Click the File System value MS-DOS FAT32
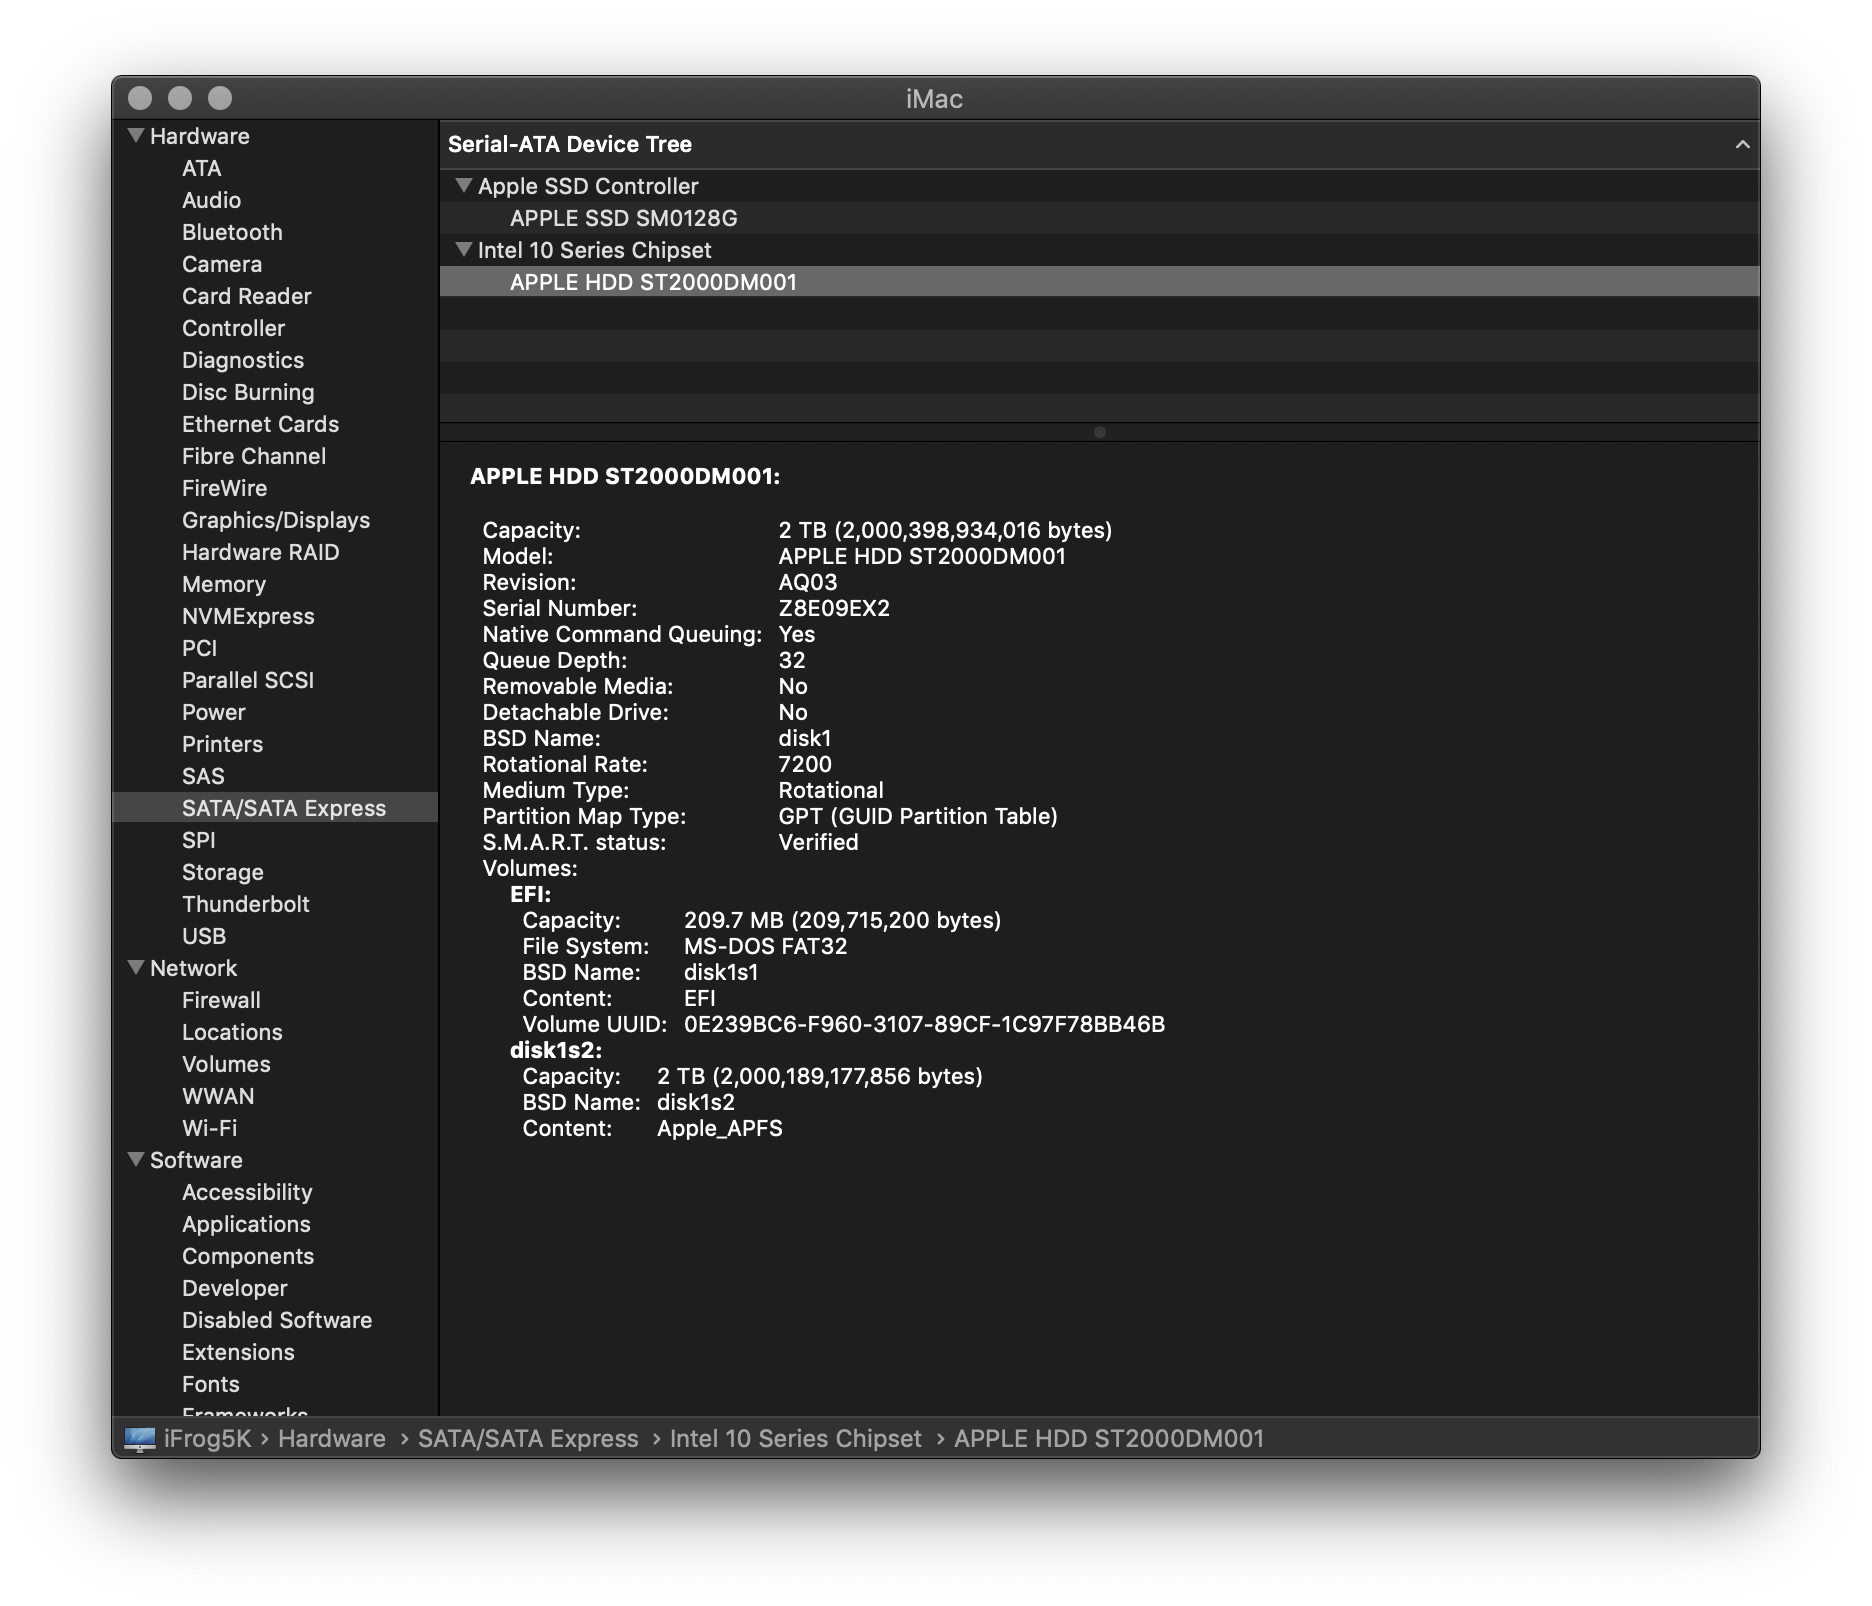The height and width of the screenshot is (1606, 1872). [765, 946]
